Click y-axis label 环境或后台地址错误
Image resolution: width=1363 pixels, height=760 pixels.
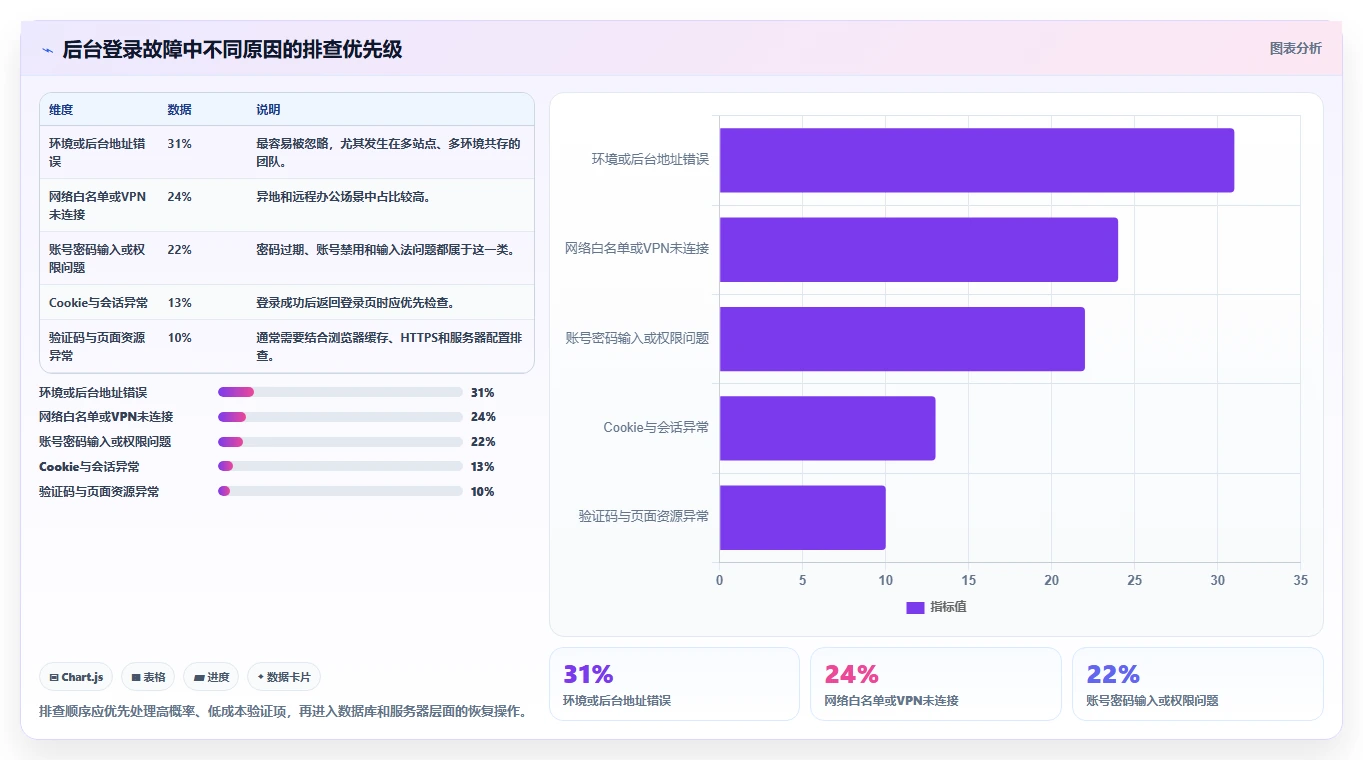(x=650, y=159)
